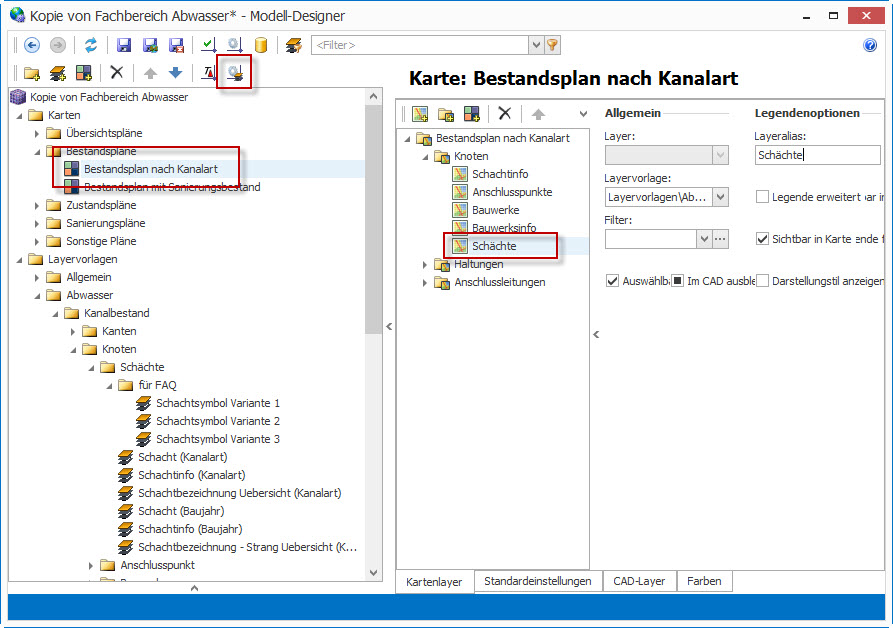Expand the Übersichtspläne folder in tree
The image size is (893, 628).
(x=38, y=133)
